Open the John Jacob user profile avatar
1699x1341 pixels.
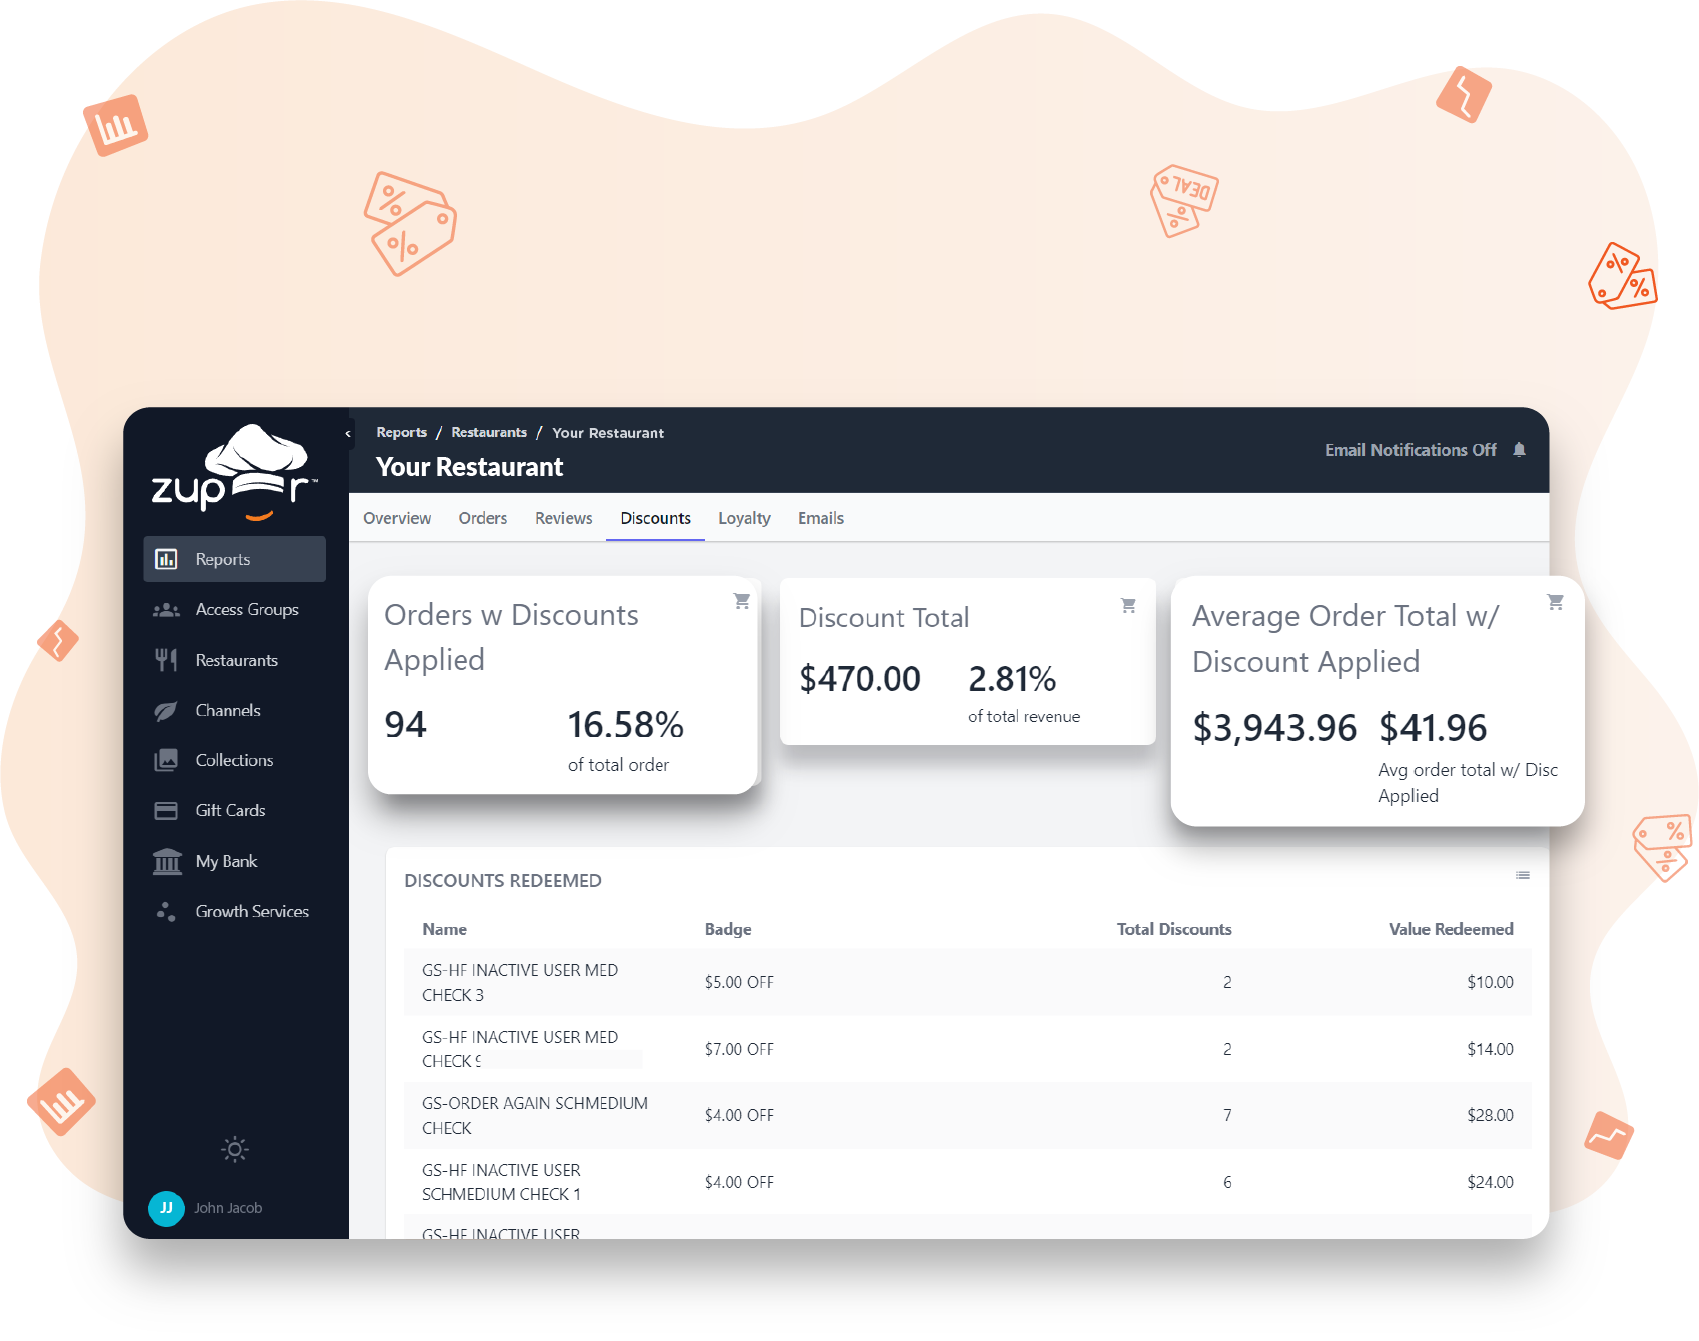(x=166, y=1208)
